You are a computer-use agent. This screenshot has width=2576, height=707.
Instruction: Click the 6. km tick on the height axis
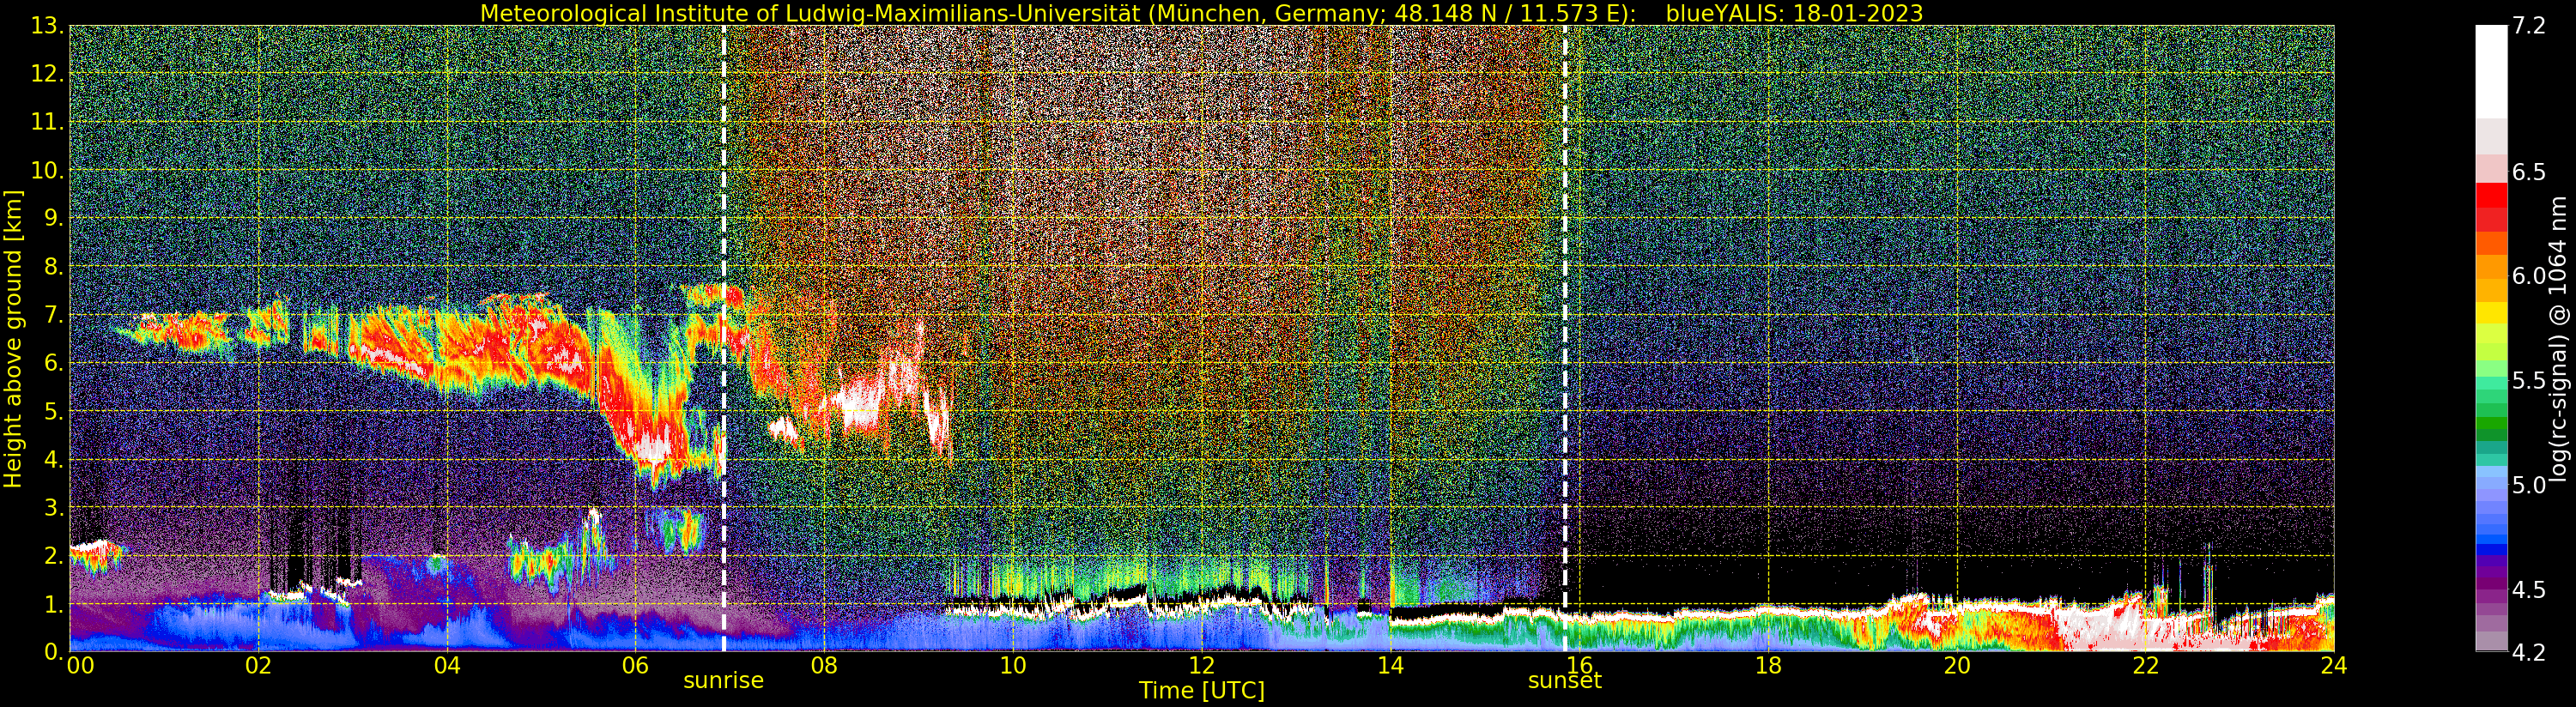click(x=54, y=362)
